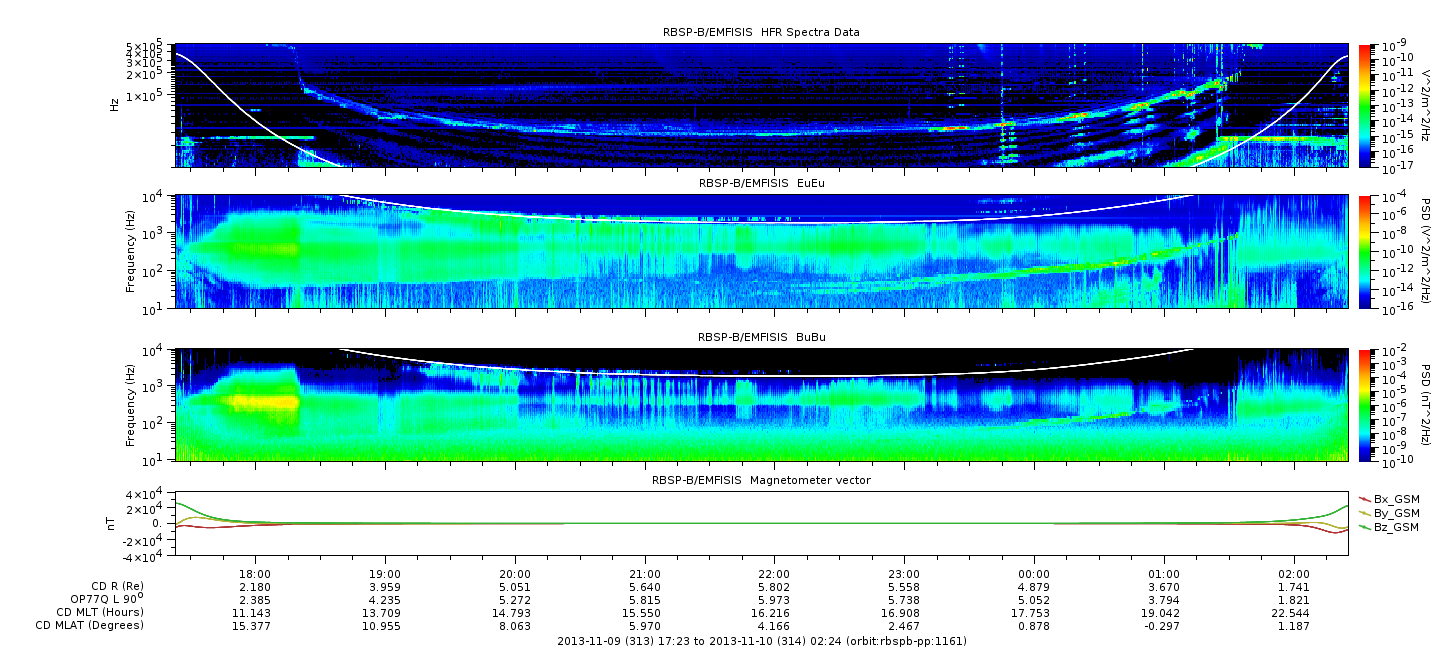Screen dimensions: 1447x658
Task: Click the CD R (Re) row label
Action: 113,586
